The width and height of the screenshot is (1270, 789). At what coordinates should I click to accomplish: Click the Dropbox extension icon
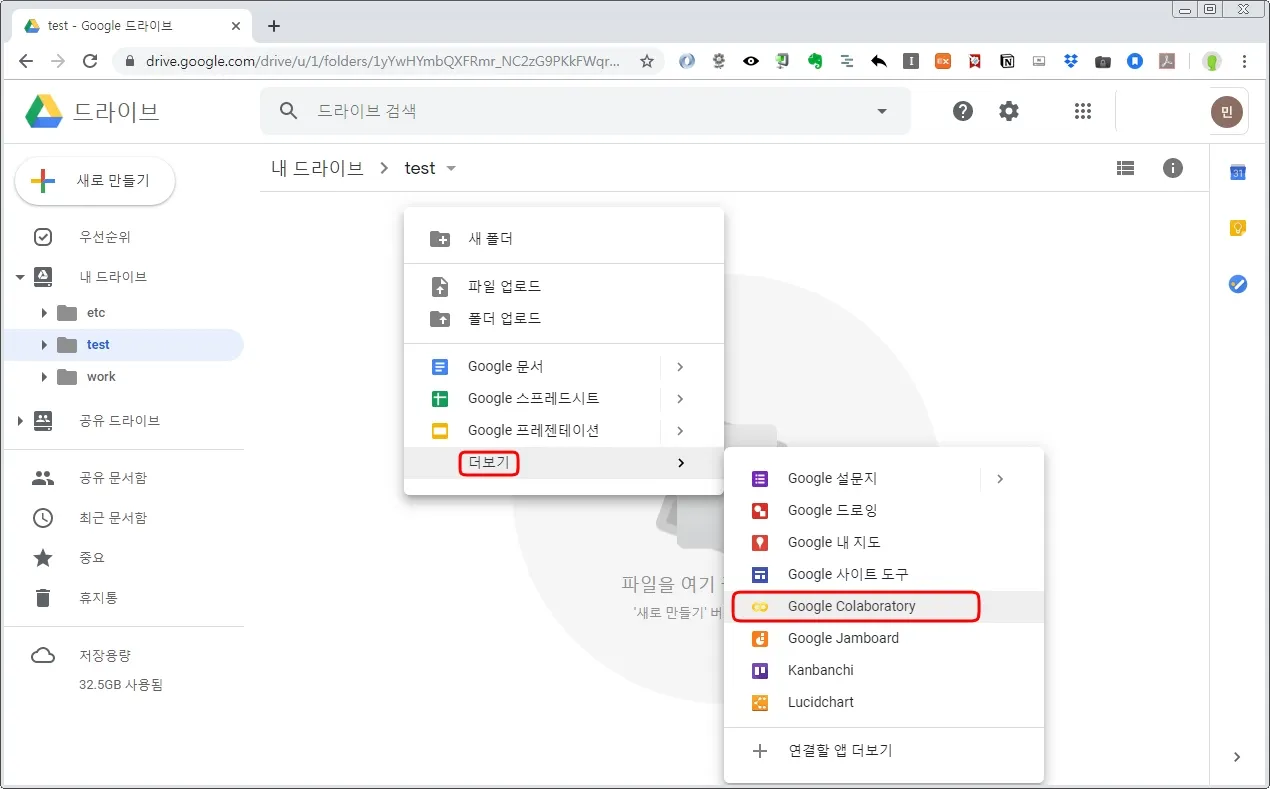(1071, 61)
